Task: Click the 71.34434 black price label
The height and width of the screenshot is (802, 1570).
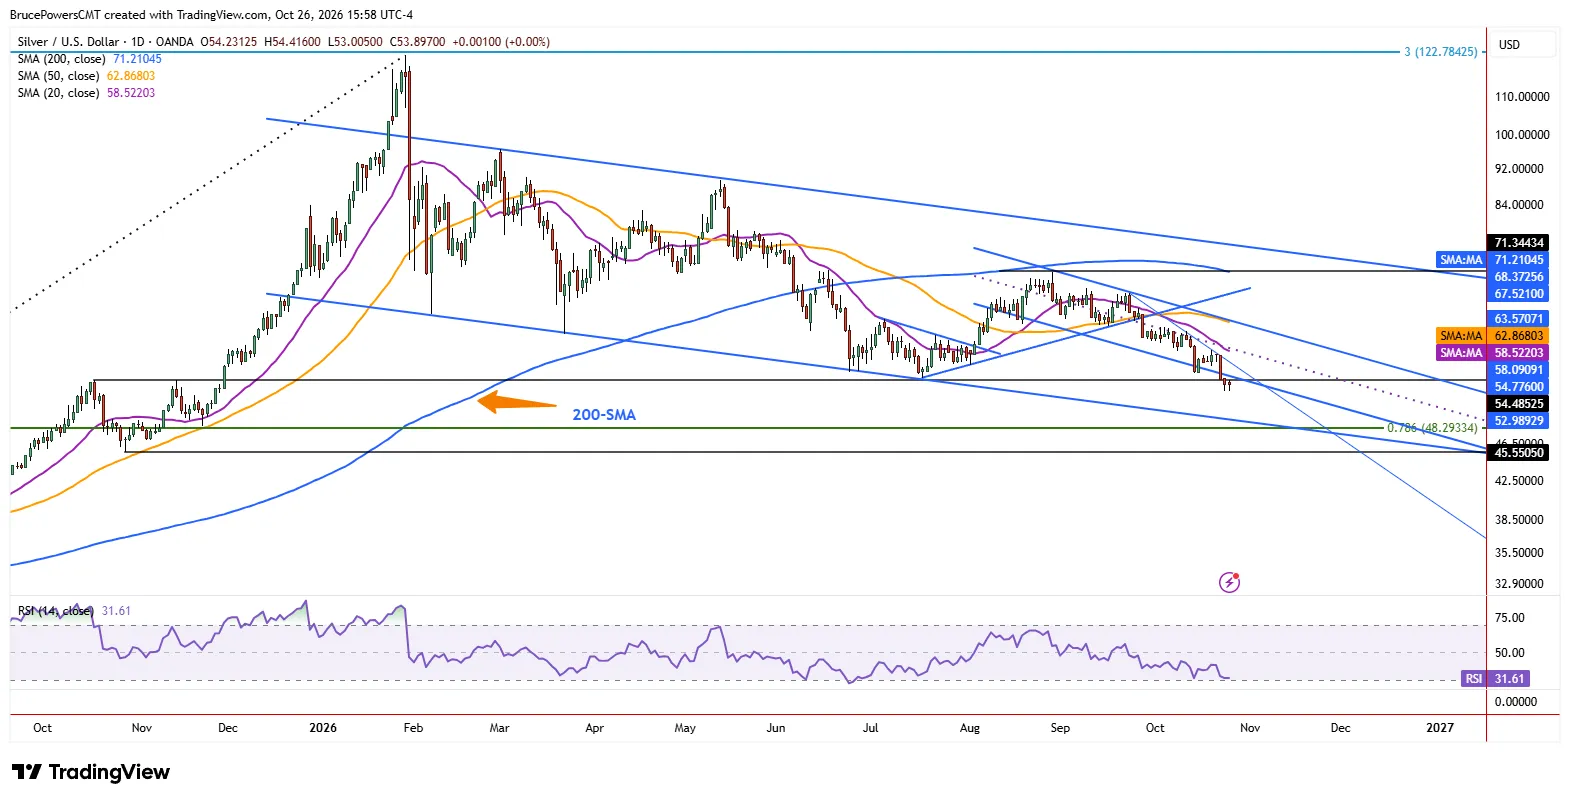Action: pyautogui.click(x=1519, y=243)
